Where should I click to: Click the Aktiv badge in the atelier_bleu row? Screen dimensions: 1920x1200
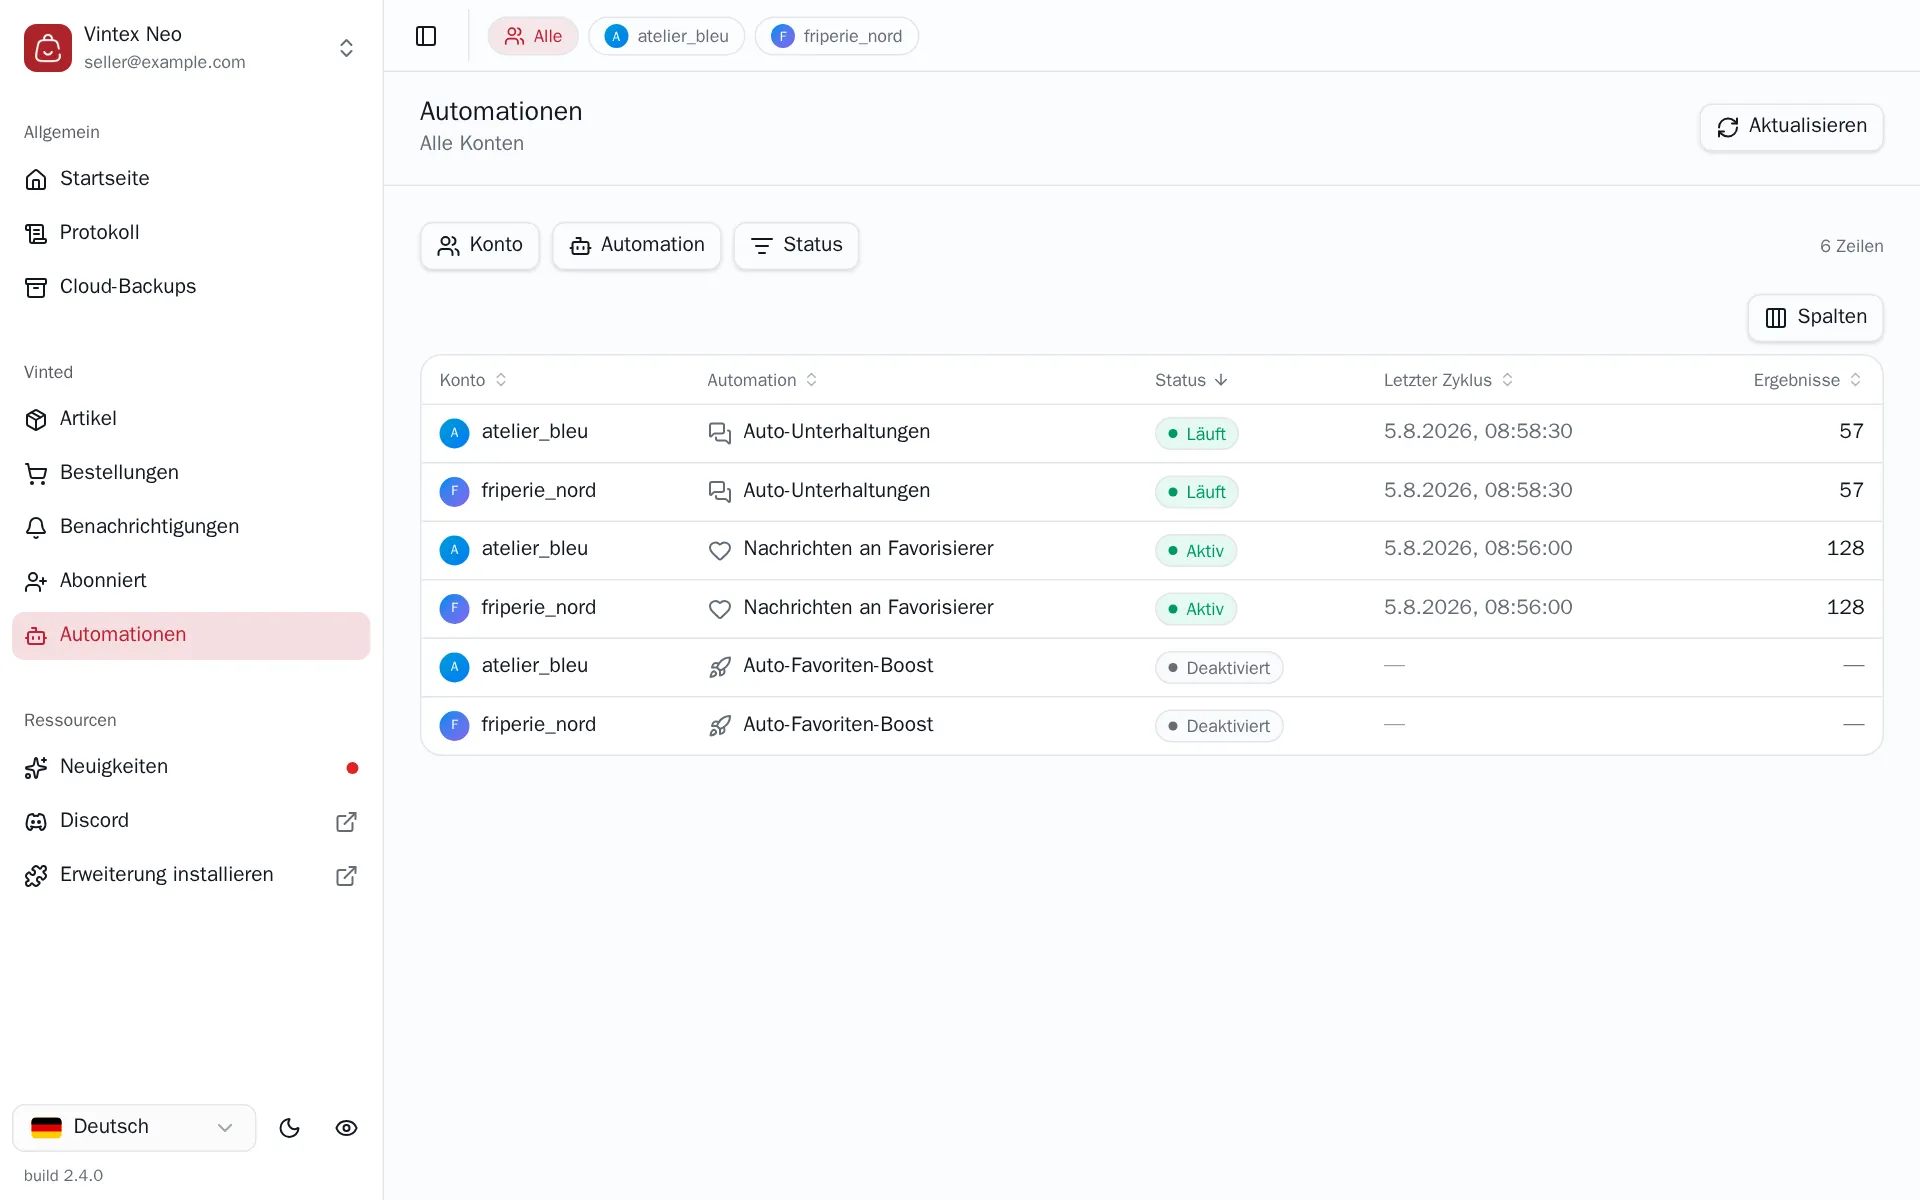tap(1195, 551)
